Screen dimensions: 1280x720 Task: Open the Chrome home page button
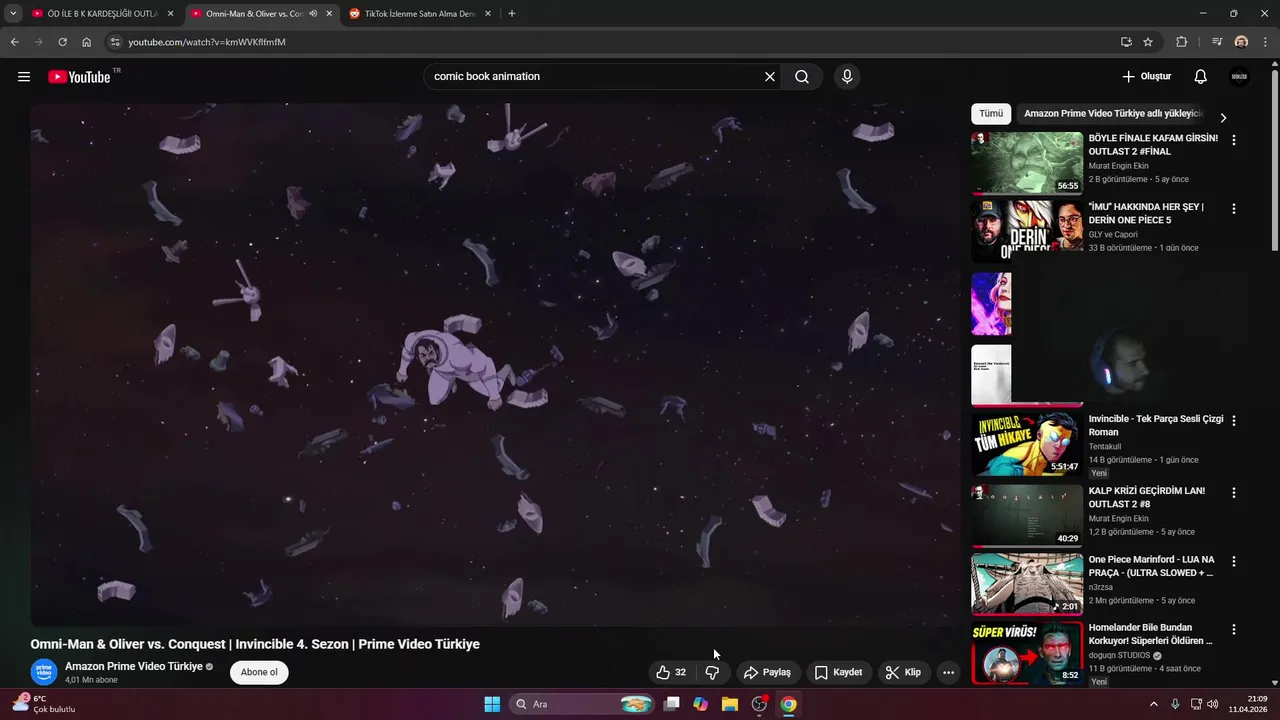tap(87, 42)
